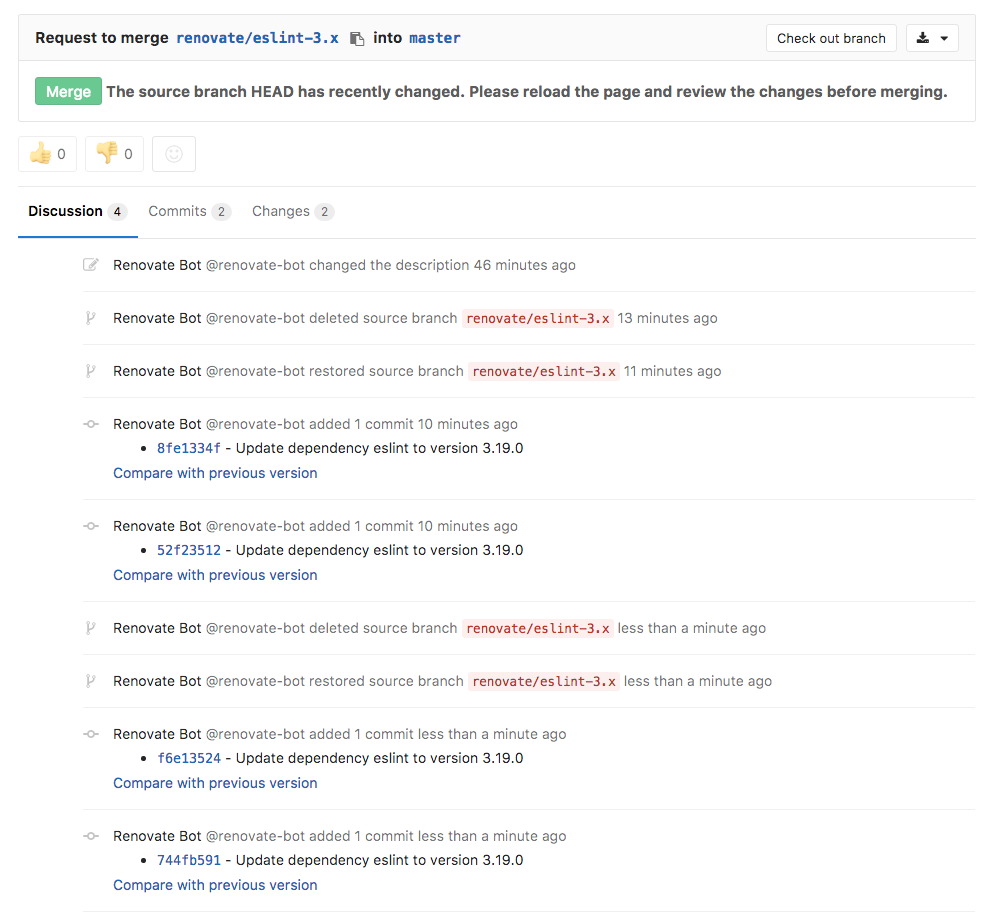Viewport: 997px width, 918px height.
Task: Click branch icon for restored branch less than a minute ago
Action: (x=91, y=681)
